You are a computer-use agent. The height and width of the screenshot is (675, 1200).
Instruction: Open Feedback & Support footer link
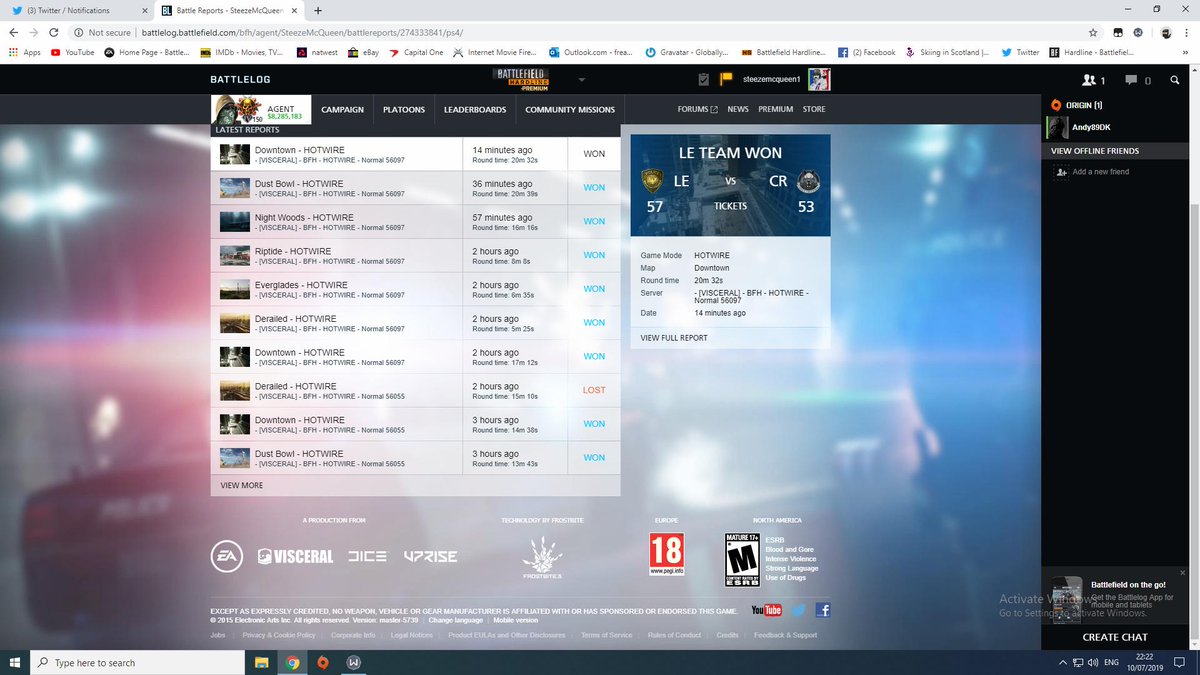click(x=785, y=635)
